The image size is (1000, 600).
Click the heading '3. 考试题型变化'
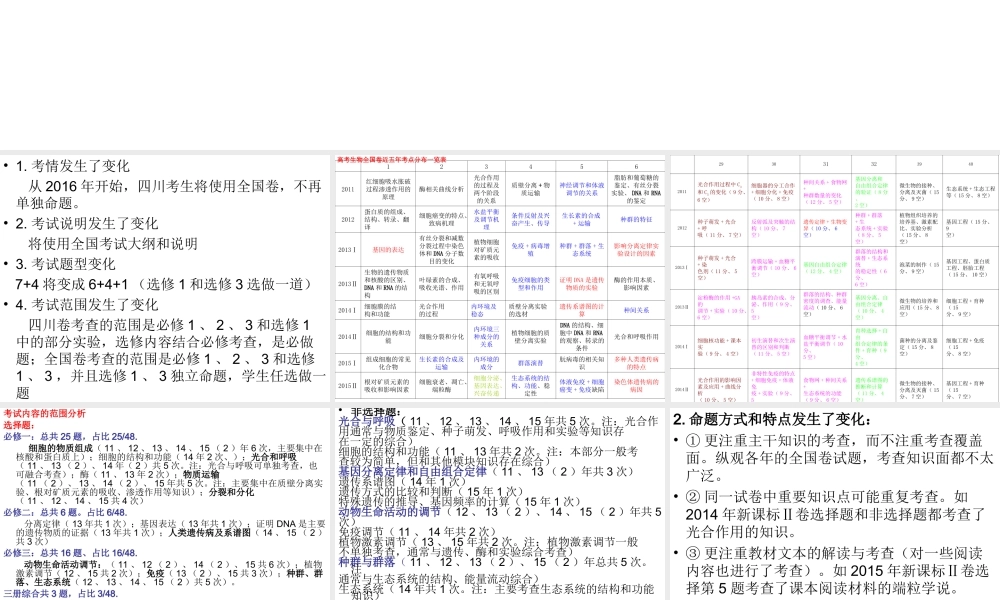tap(66, 264)
